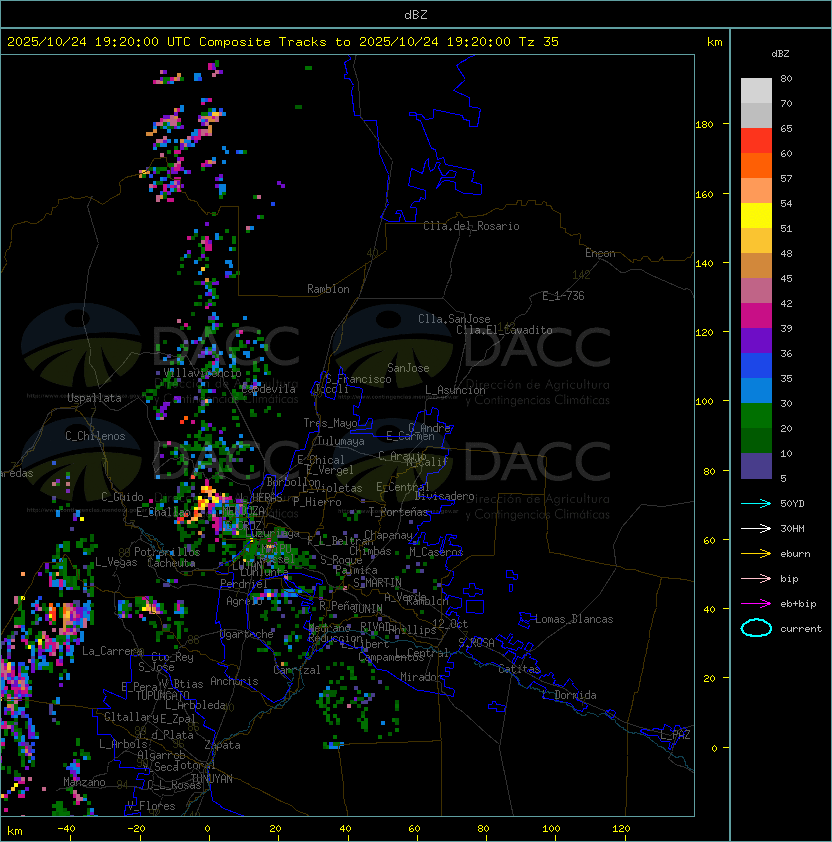832x842 pixels.
Task: Select the mauve 42-45 dBZ legend swatch
Action: 756,291
